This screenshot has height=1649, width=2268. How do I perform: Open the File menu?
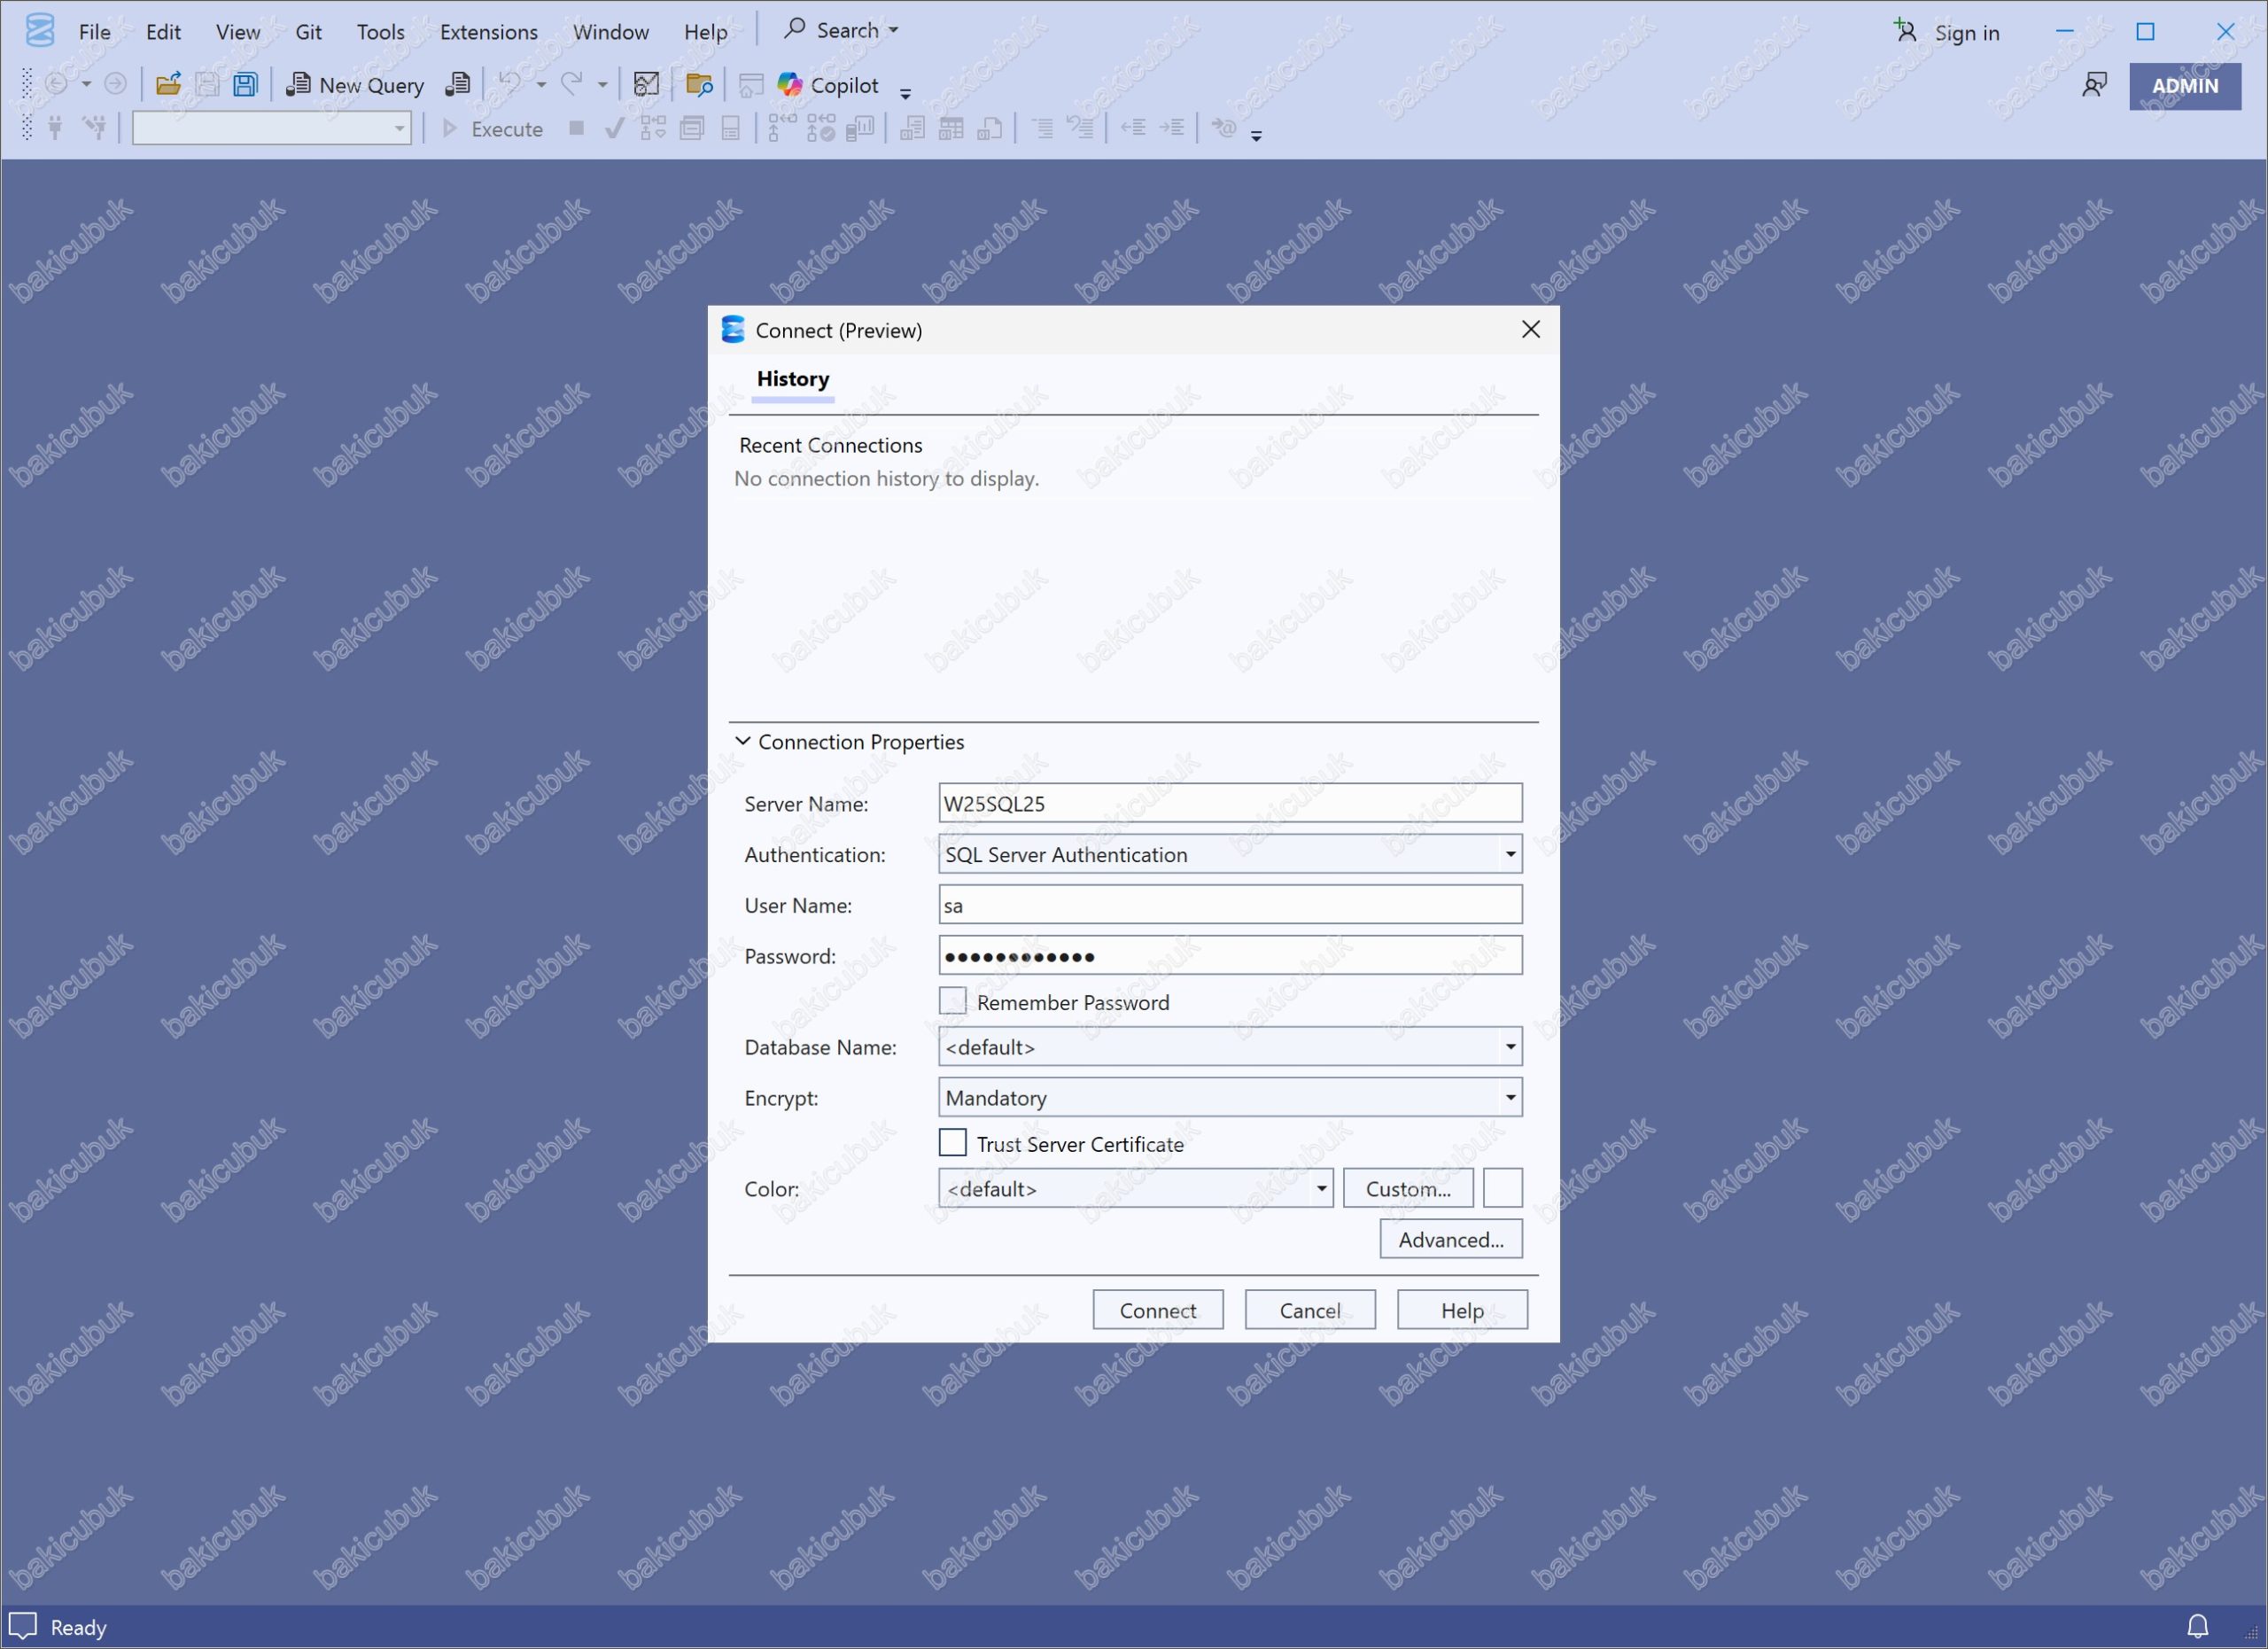[95, 32]
